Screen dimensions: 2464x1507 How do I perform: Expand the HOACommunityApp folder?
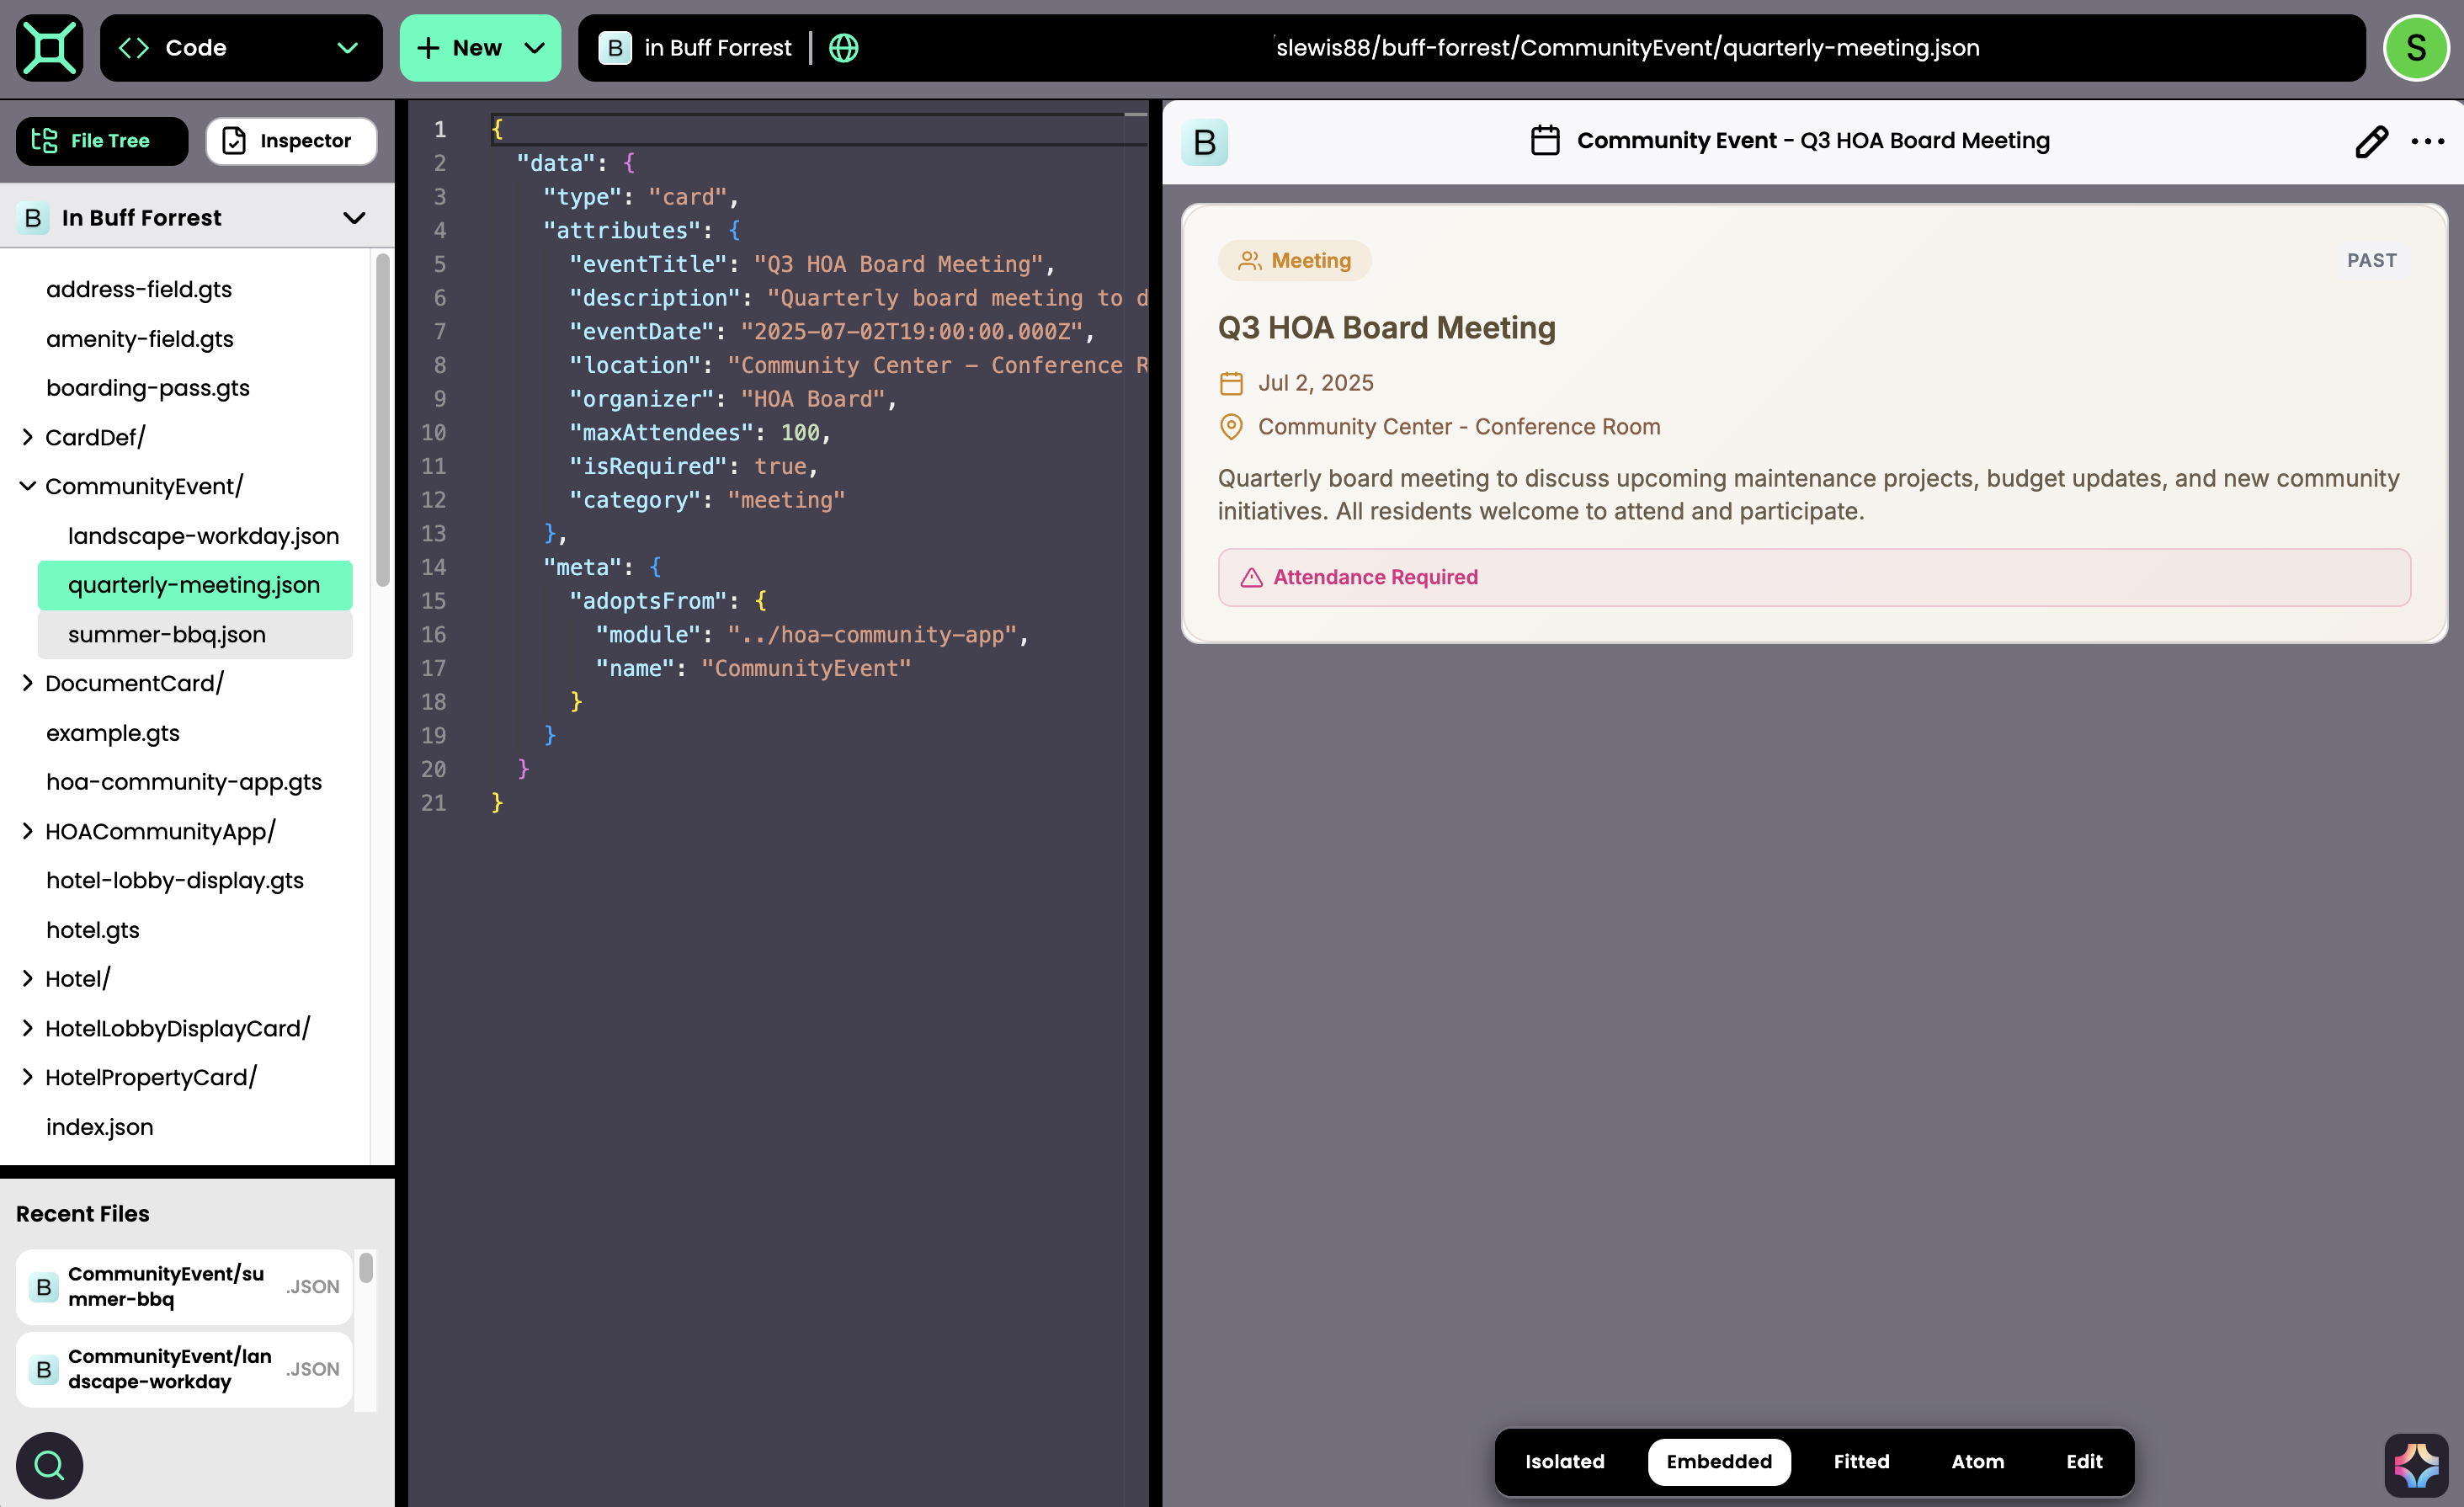point(28,831)
